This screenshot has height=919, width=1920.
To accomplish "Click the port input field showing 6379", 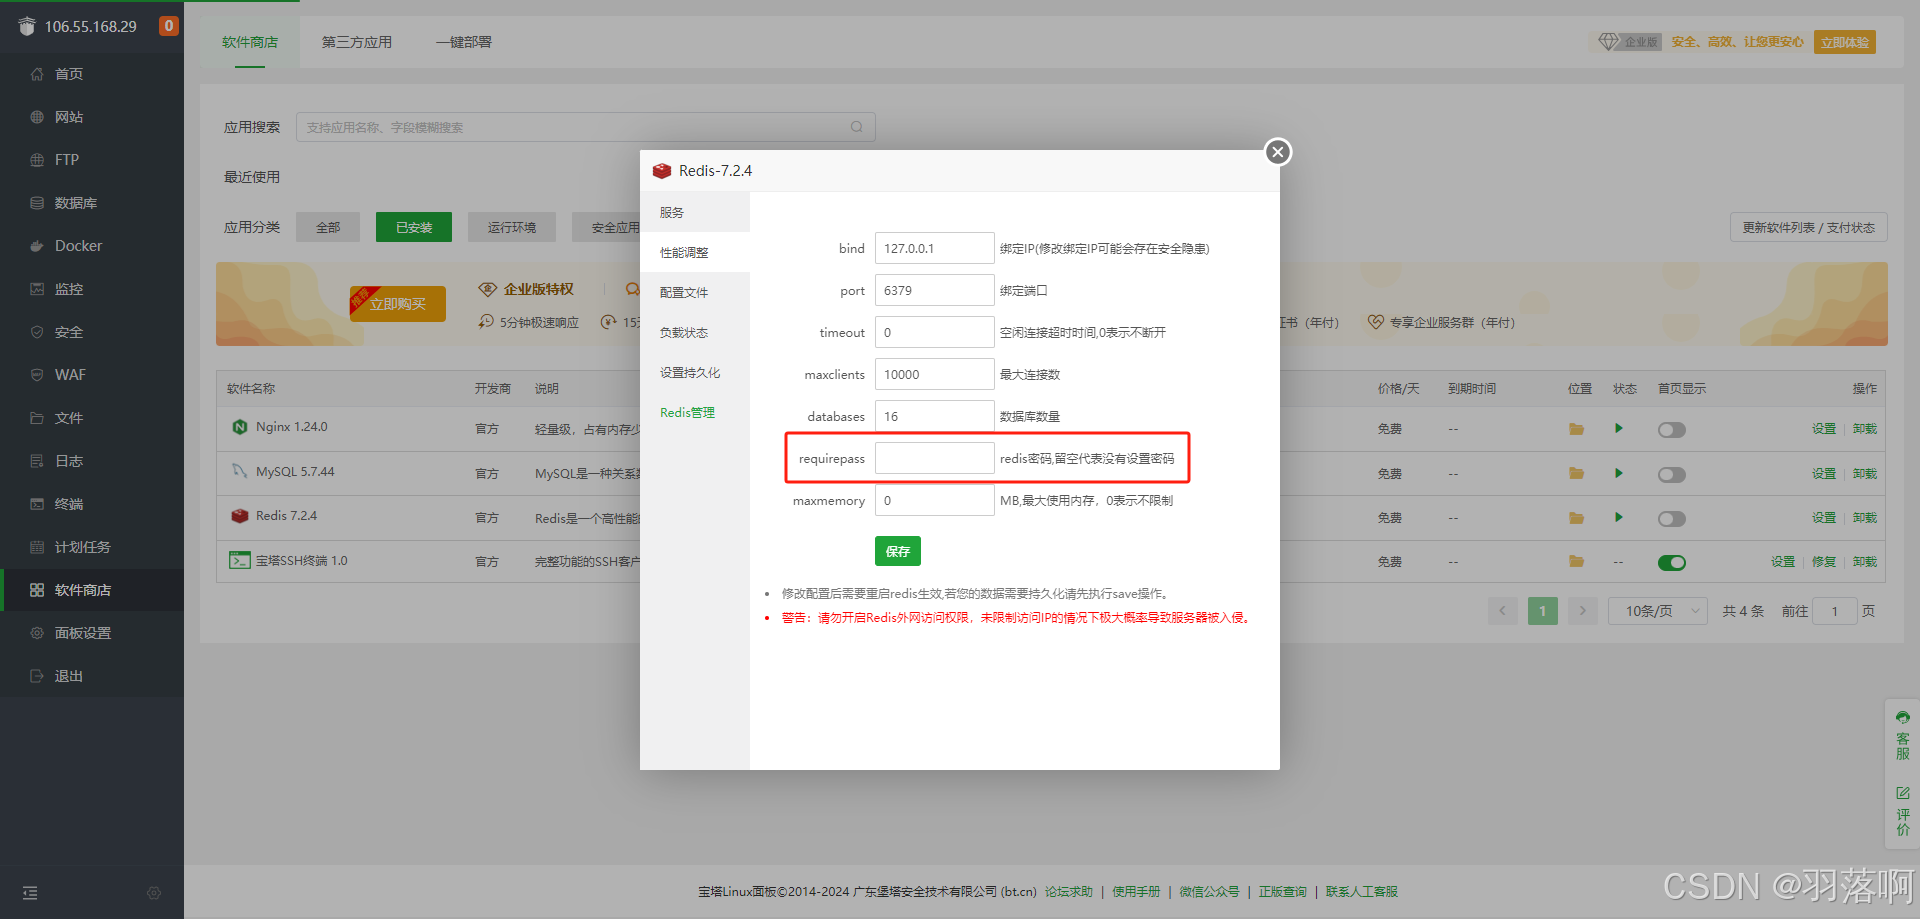I will 935,290.
